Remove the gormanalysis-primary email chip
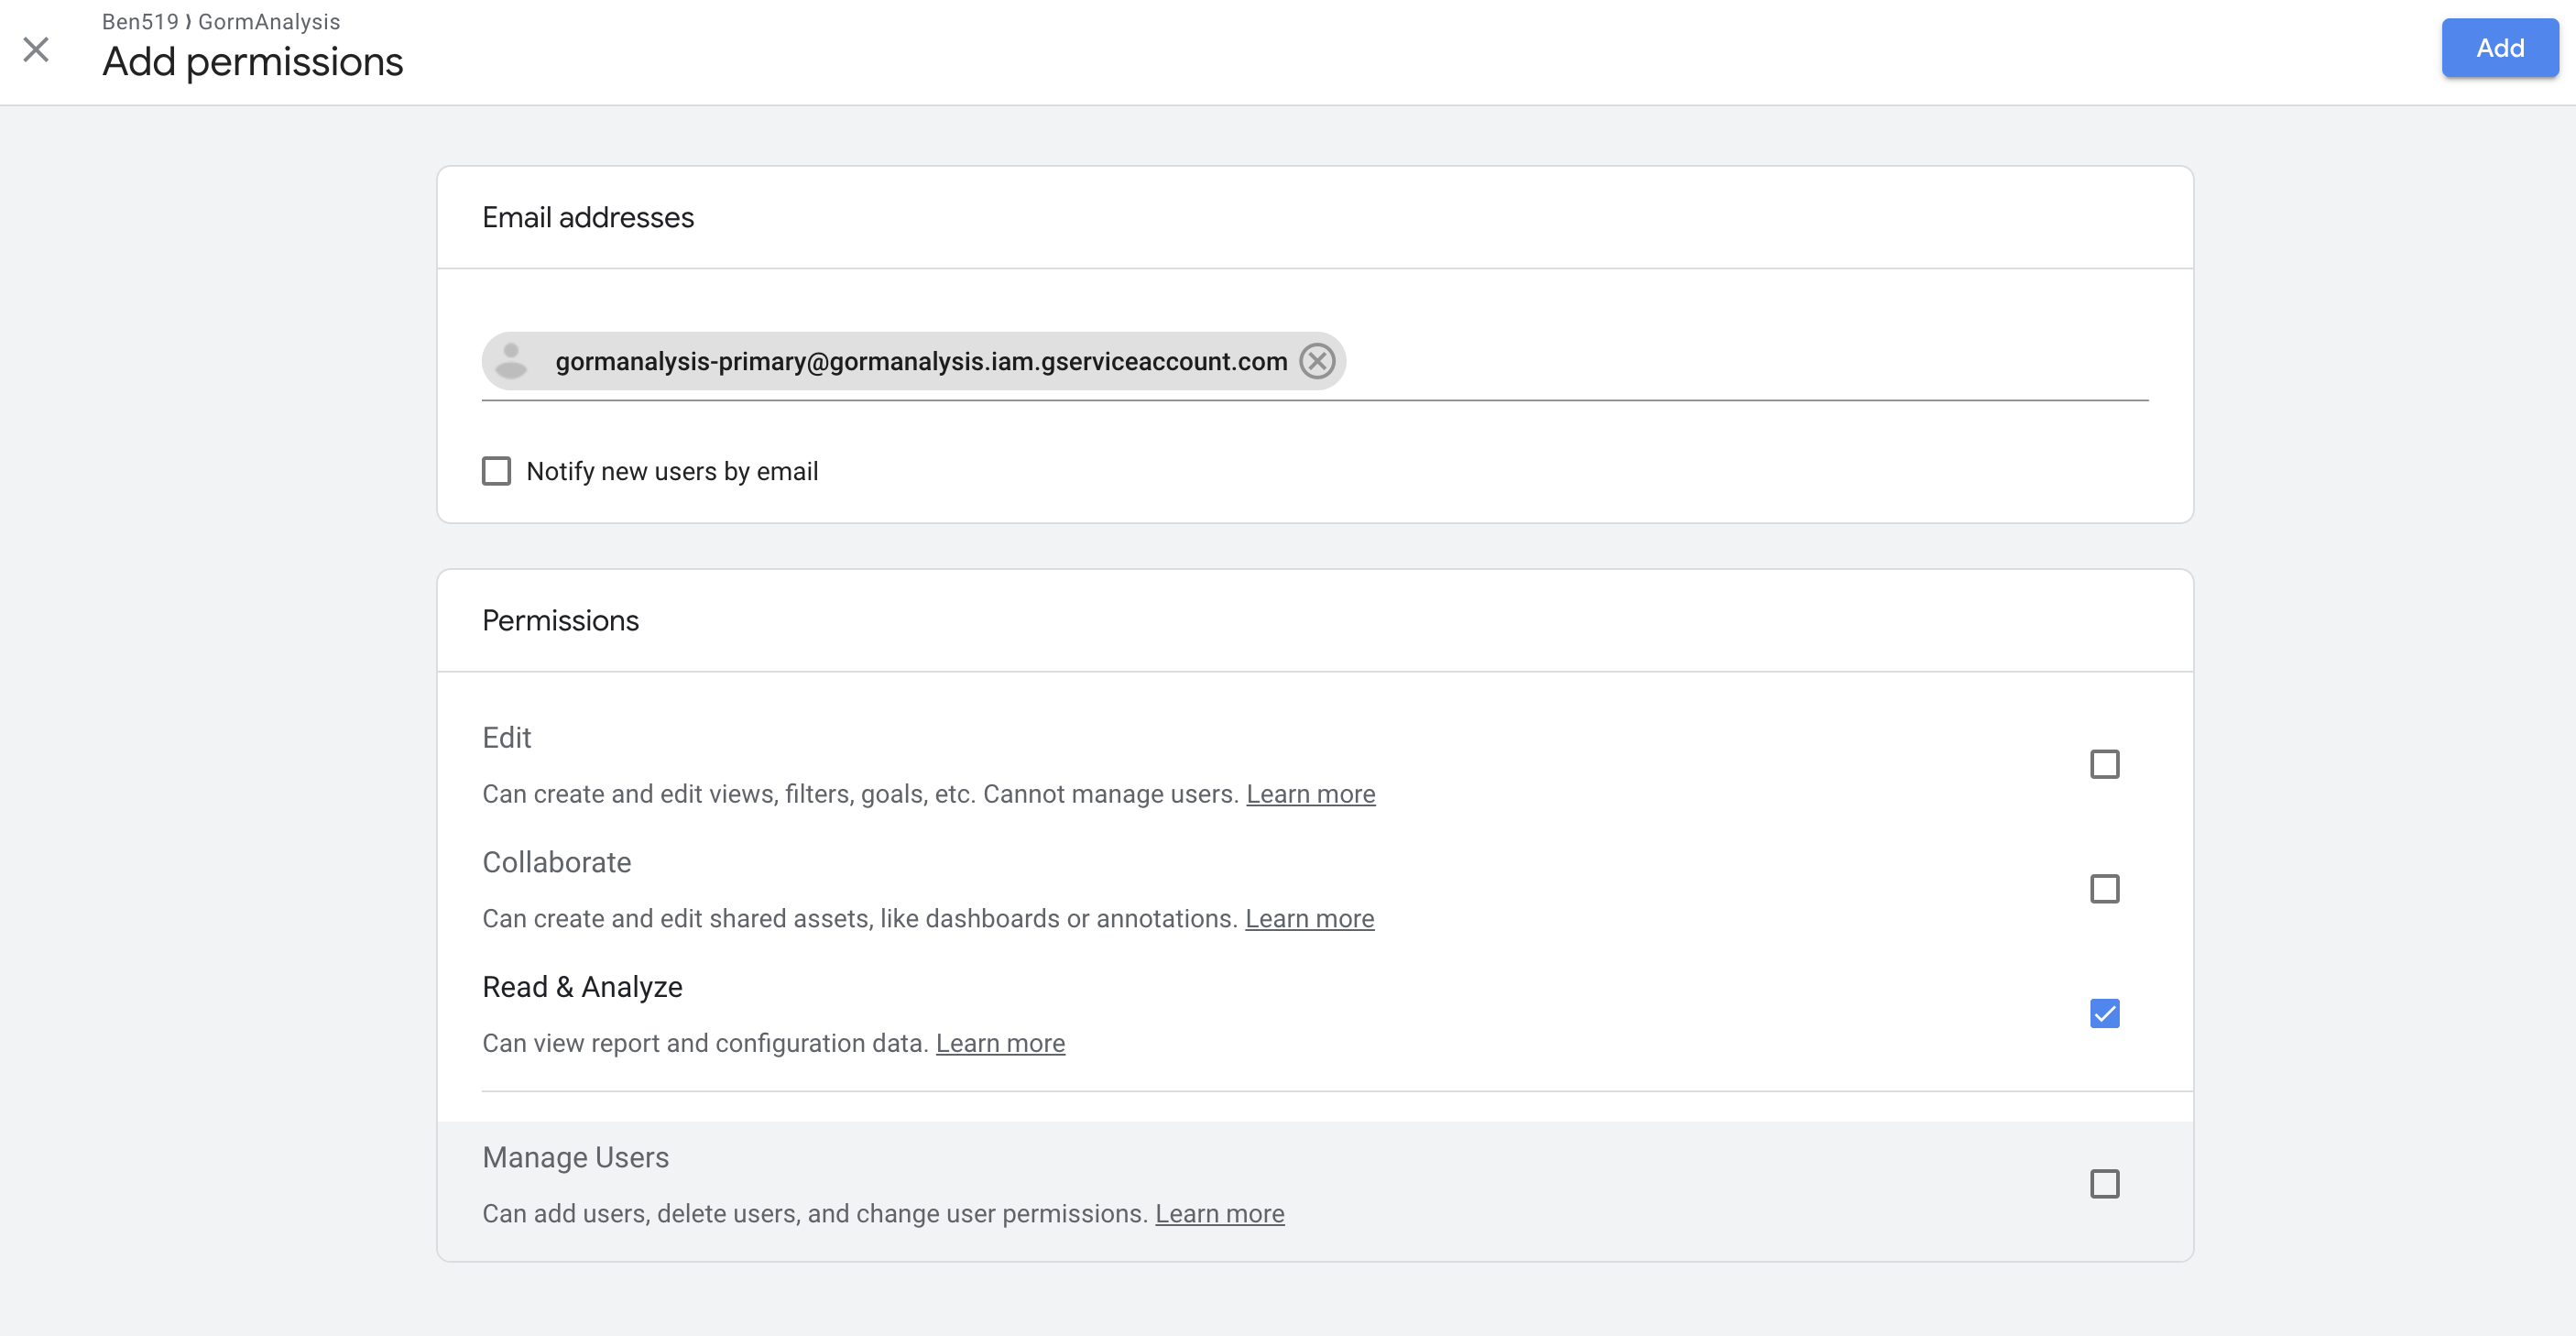Screen dimensions: 2576x1336 click(x=1317, y=361)
